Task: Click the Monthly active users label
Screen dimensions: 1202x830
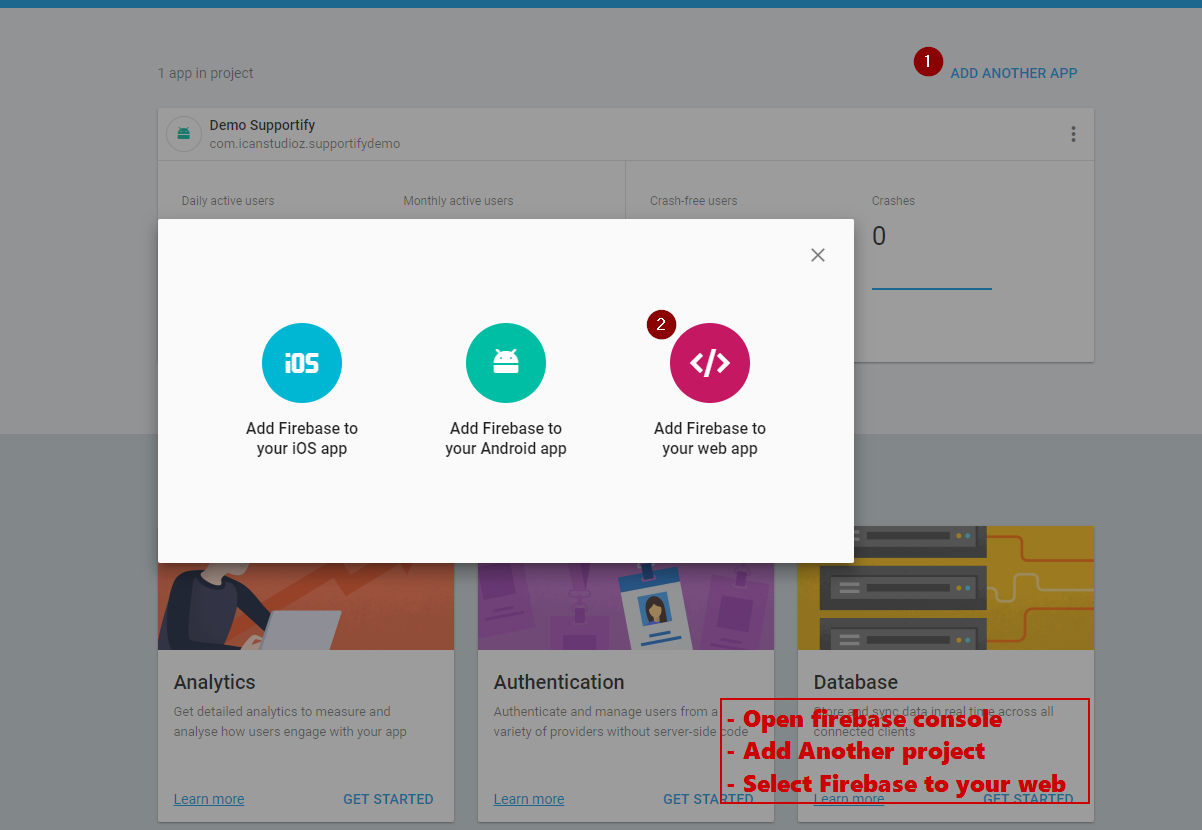Action: (458, 201)
